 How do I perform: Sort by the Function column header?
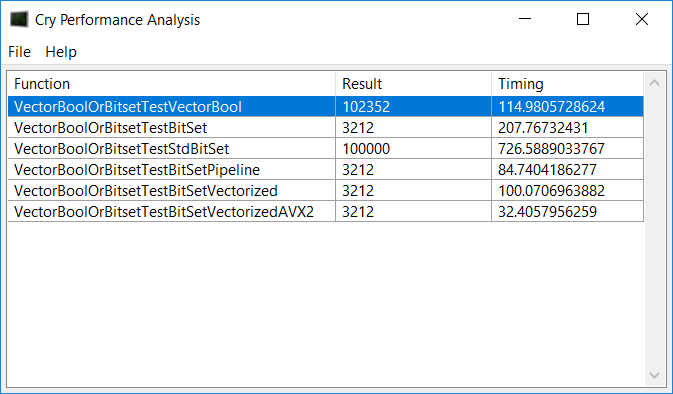171,84
